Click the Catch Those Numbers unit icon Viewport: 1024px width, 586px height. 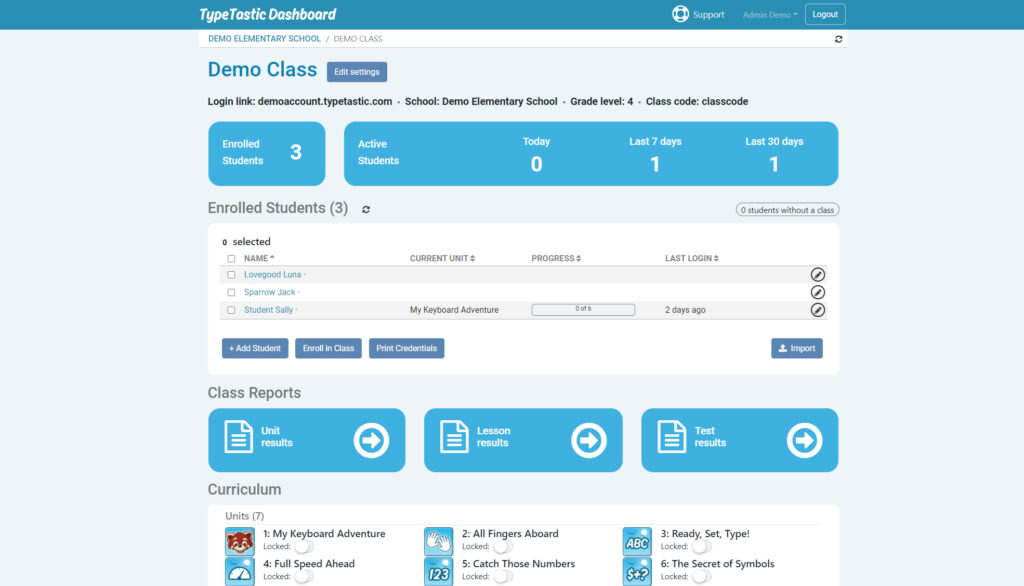click(438, 571)
